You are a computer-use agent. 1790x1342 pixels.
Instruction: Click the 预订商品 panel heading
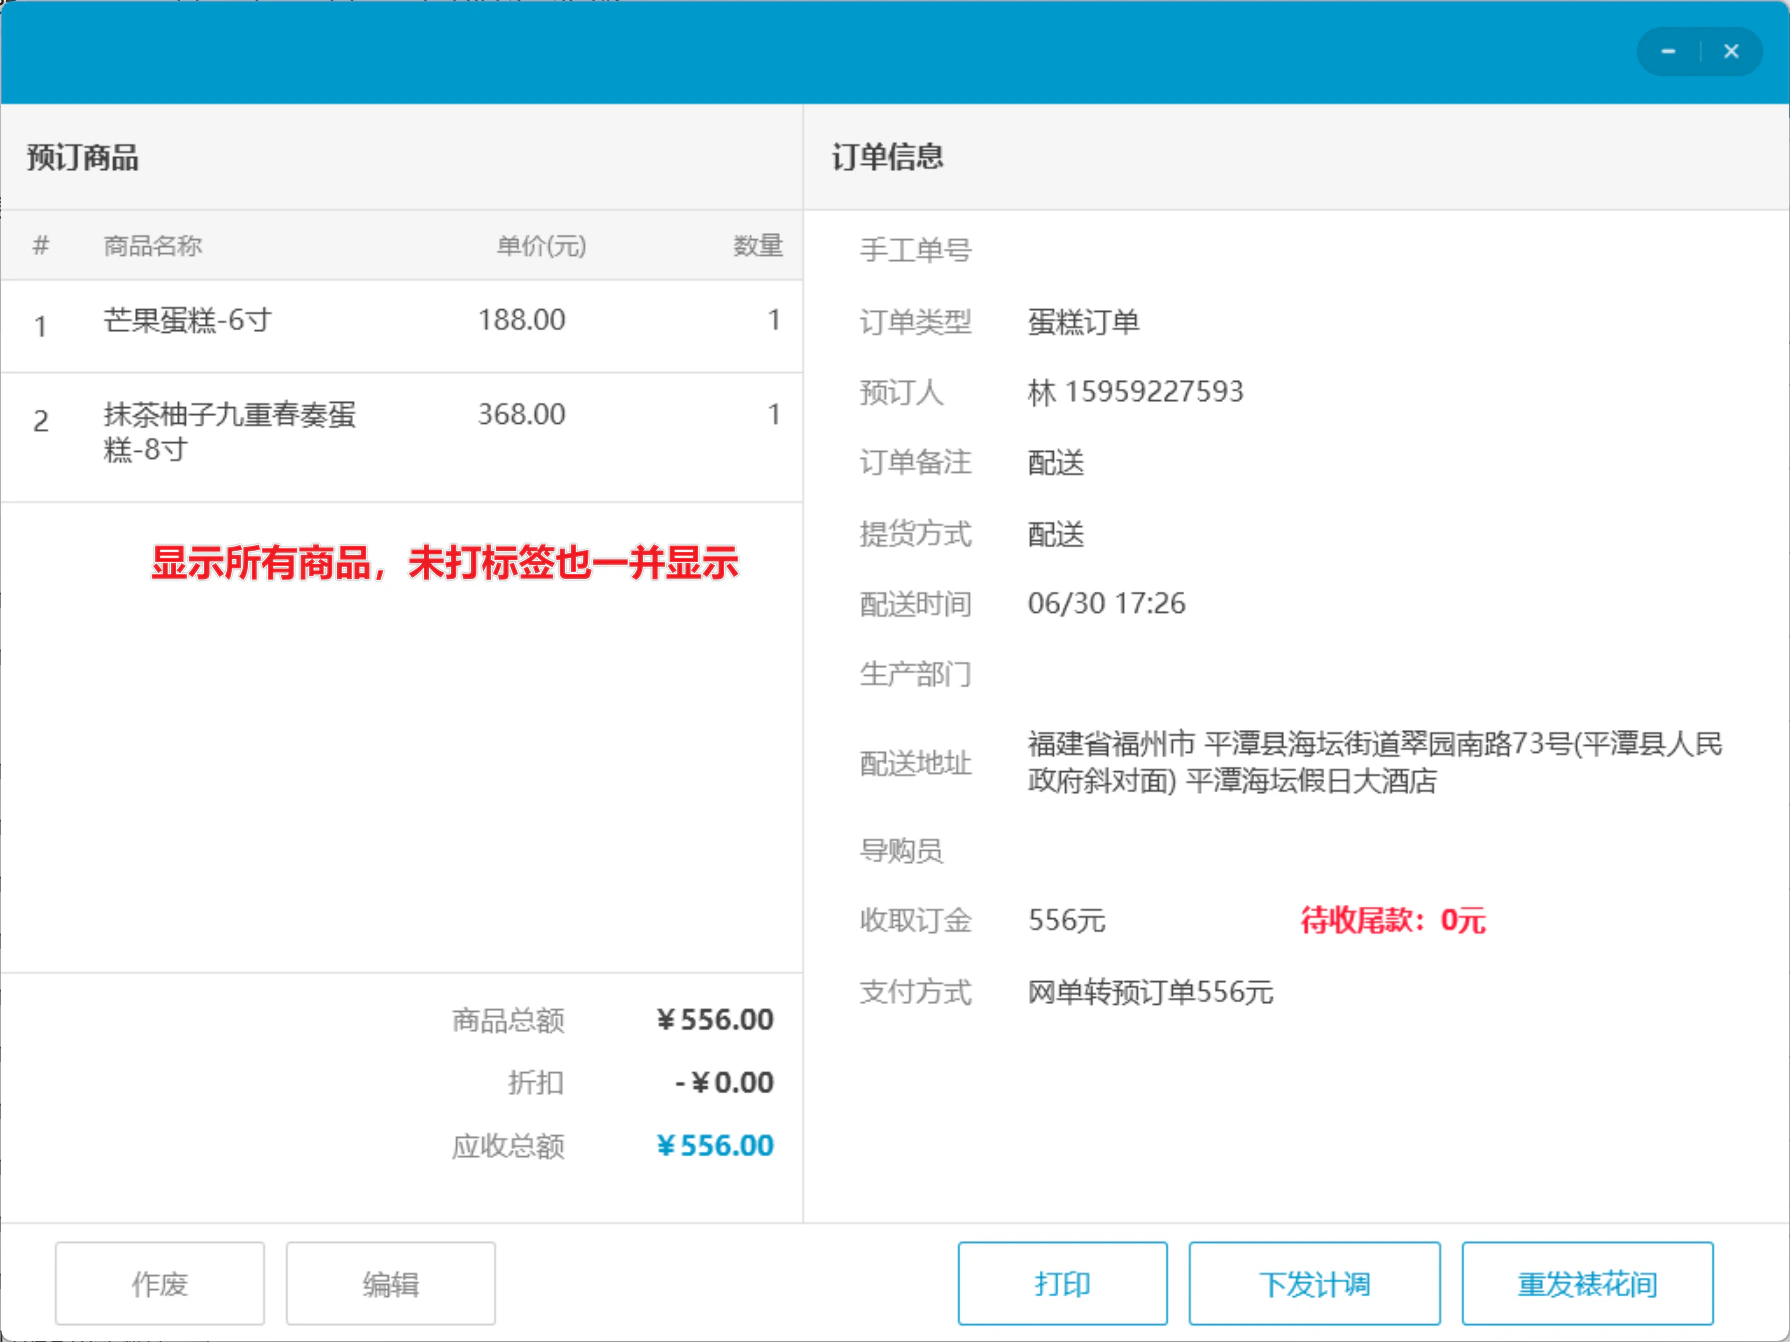pos(83,157)
